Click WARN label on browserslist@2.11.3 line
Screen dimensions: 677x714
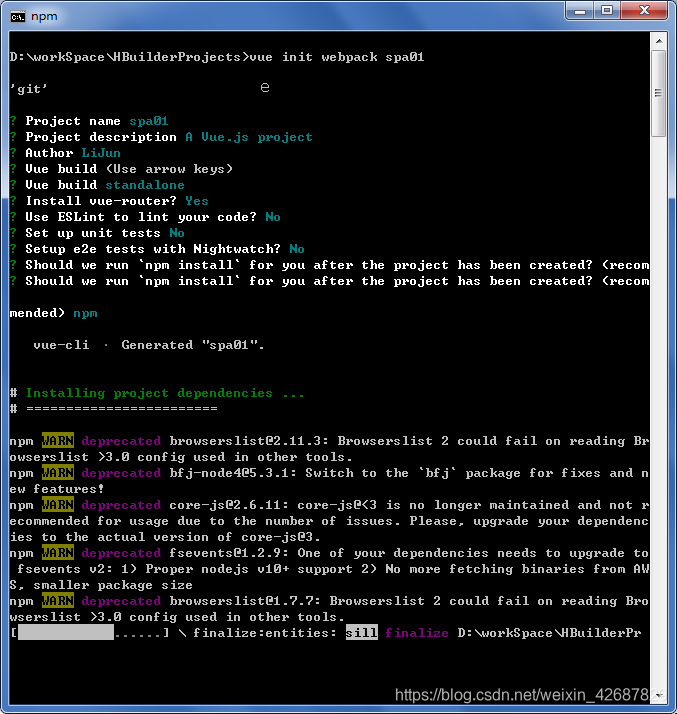(x=58, y=441)
